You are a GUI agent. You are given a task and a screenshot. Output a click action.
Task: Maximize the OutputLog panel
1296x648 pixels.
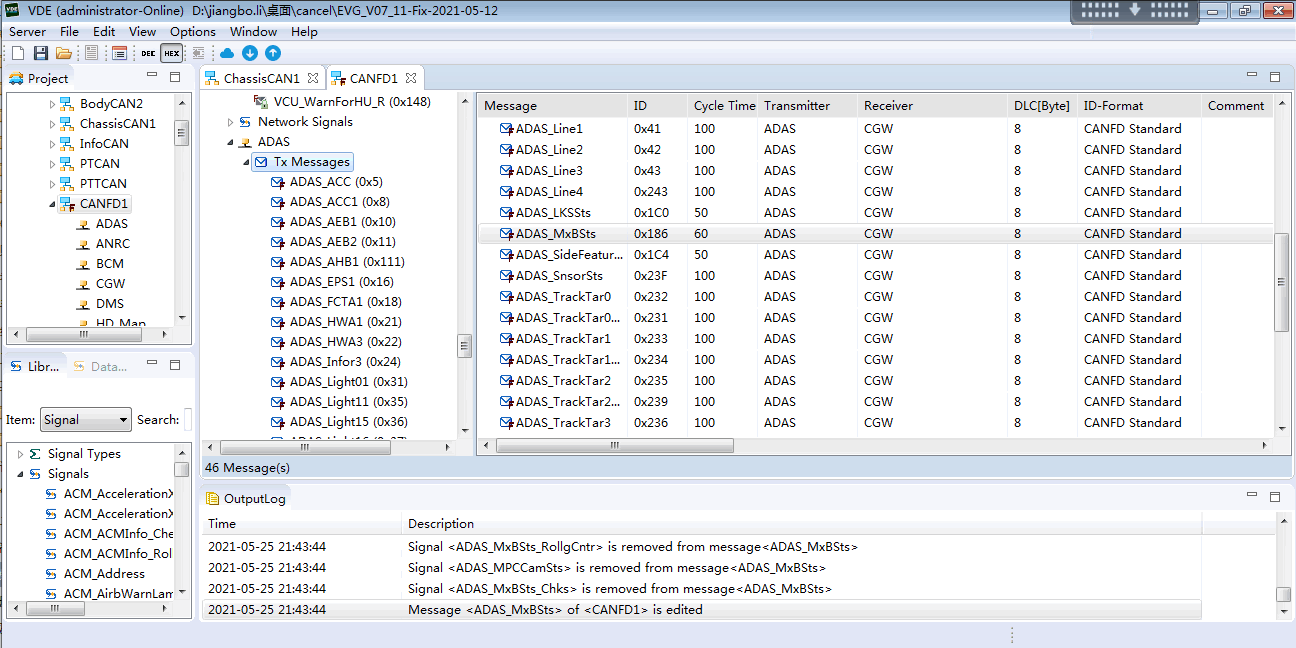1275,496
